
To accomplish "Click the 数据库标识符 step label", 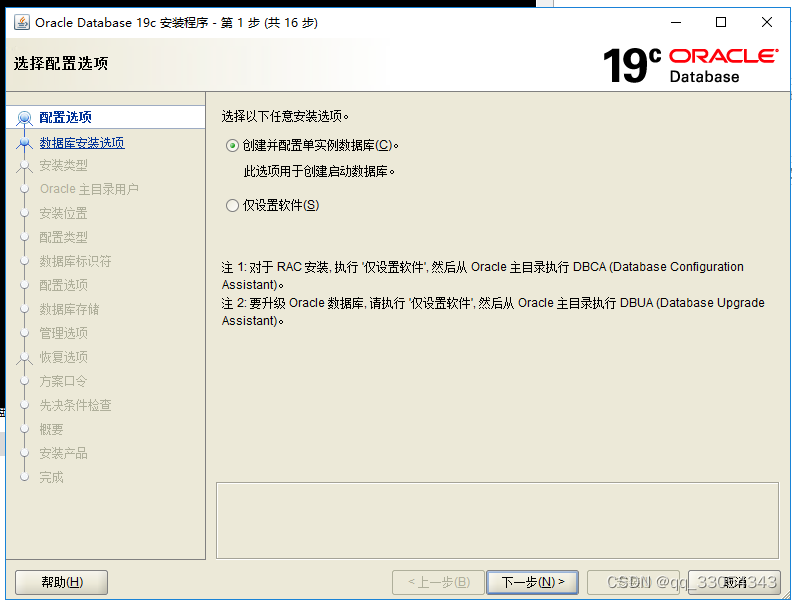I will coord(75,261).
